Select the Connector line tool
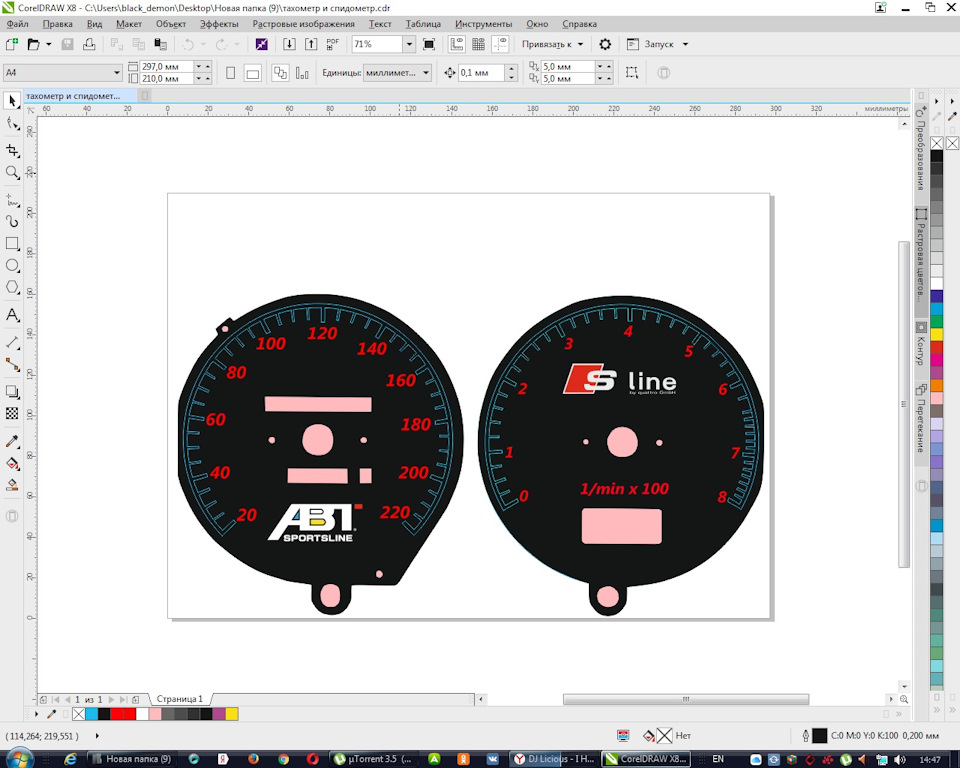 point(12,364)
